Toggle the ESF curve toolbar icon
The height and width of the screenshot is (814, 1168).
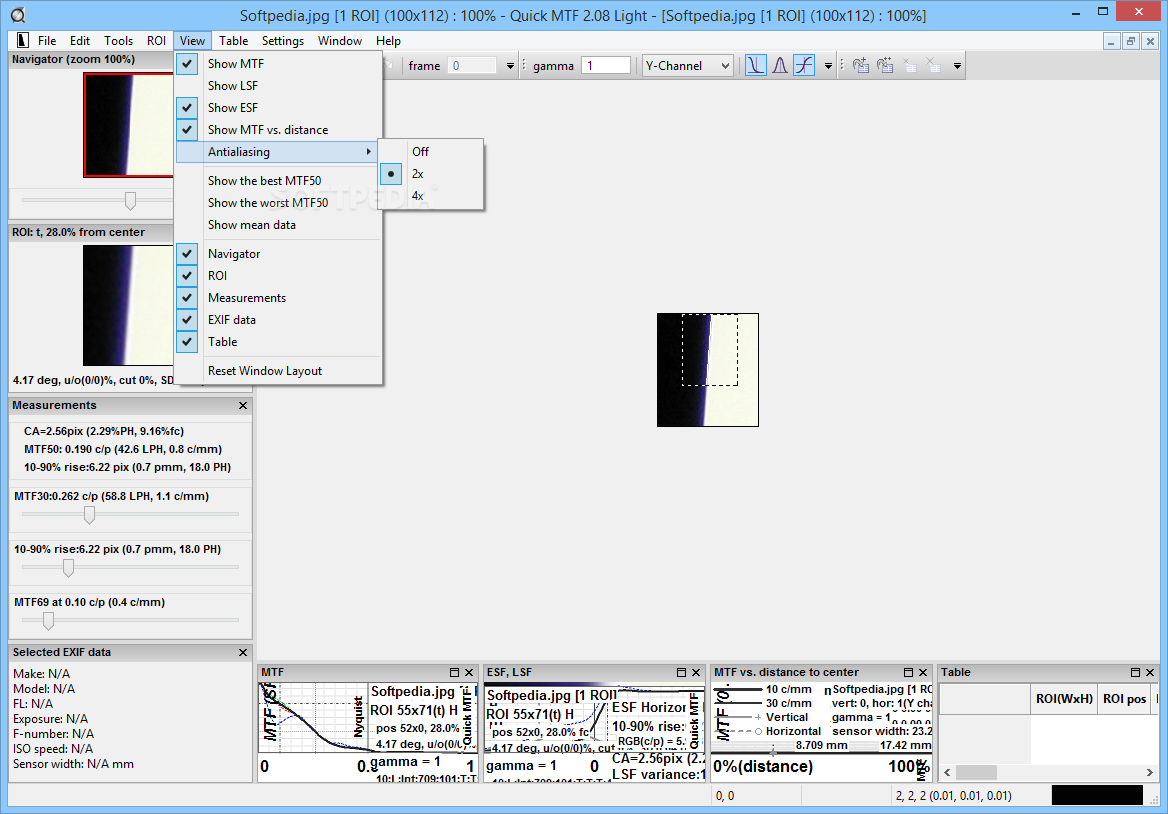(x=804, y=66)
